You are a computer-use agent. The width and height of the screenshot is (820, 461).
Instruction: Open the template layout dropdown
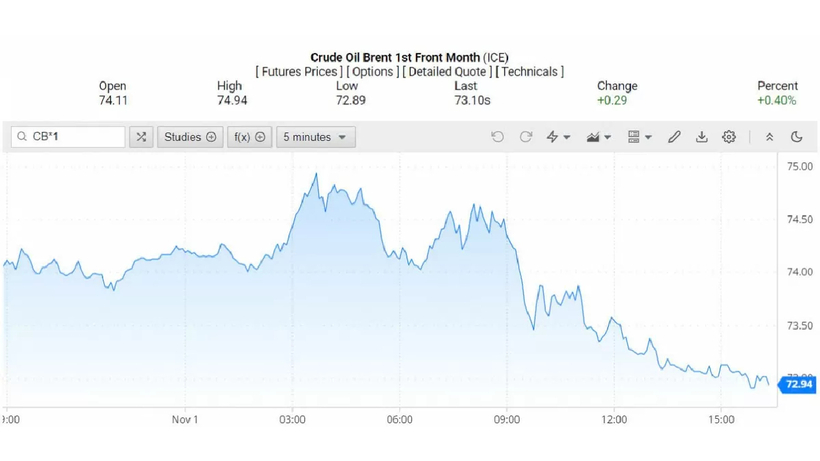click(639, 137)
